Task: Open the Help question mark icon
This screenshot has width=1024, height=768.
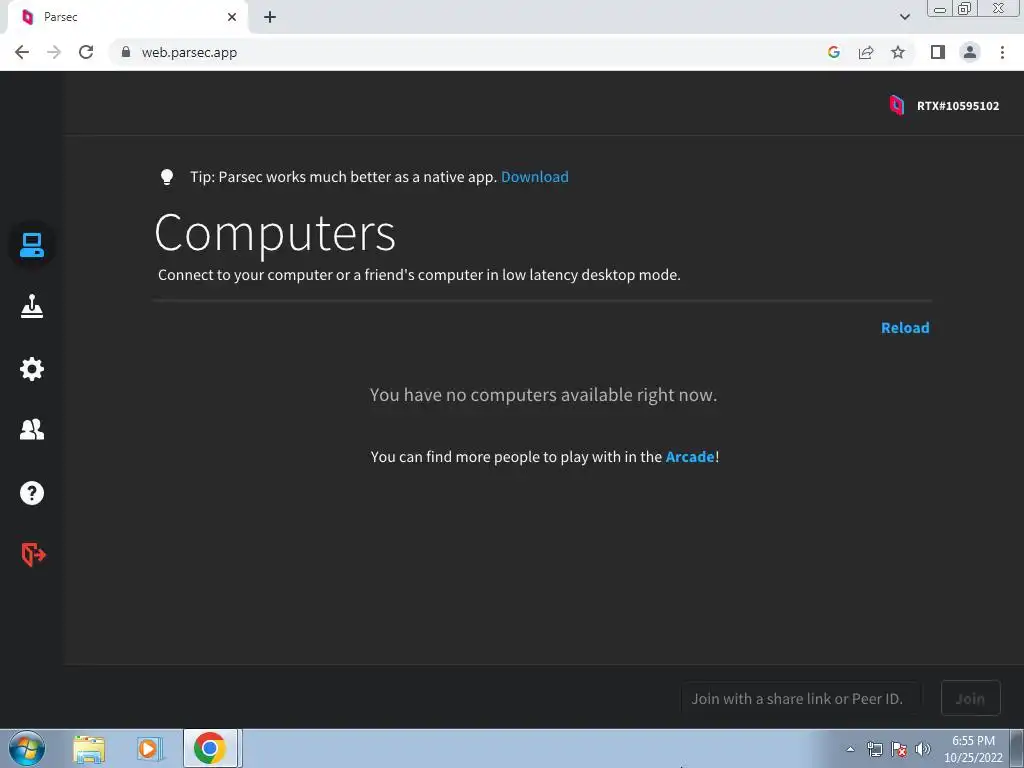Action: (x=31, y=493)
